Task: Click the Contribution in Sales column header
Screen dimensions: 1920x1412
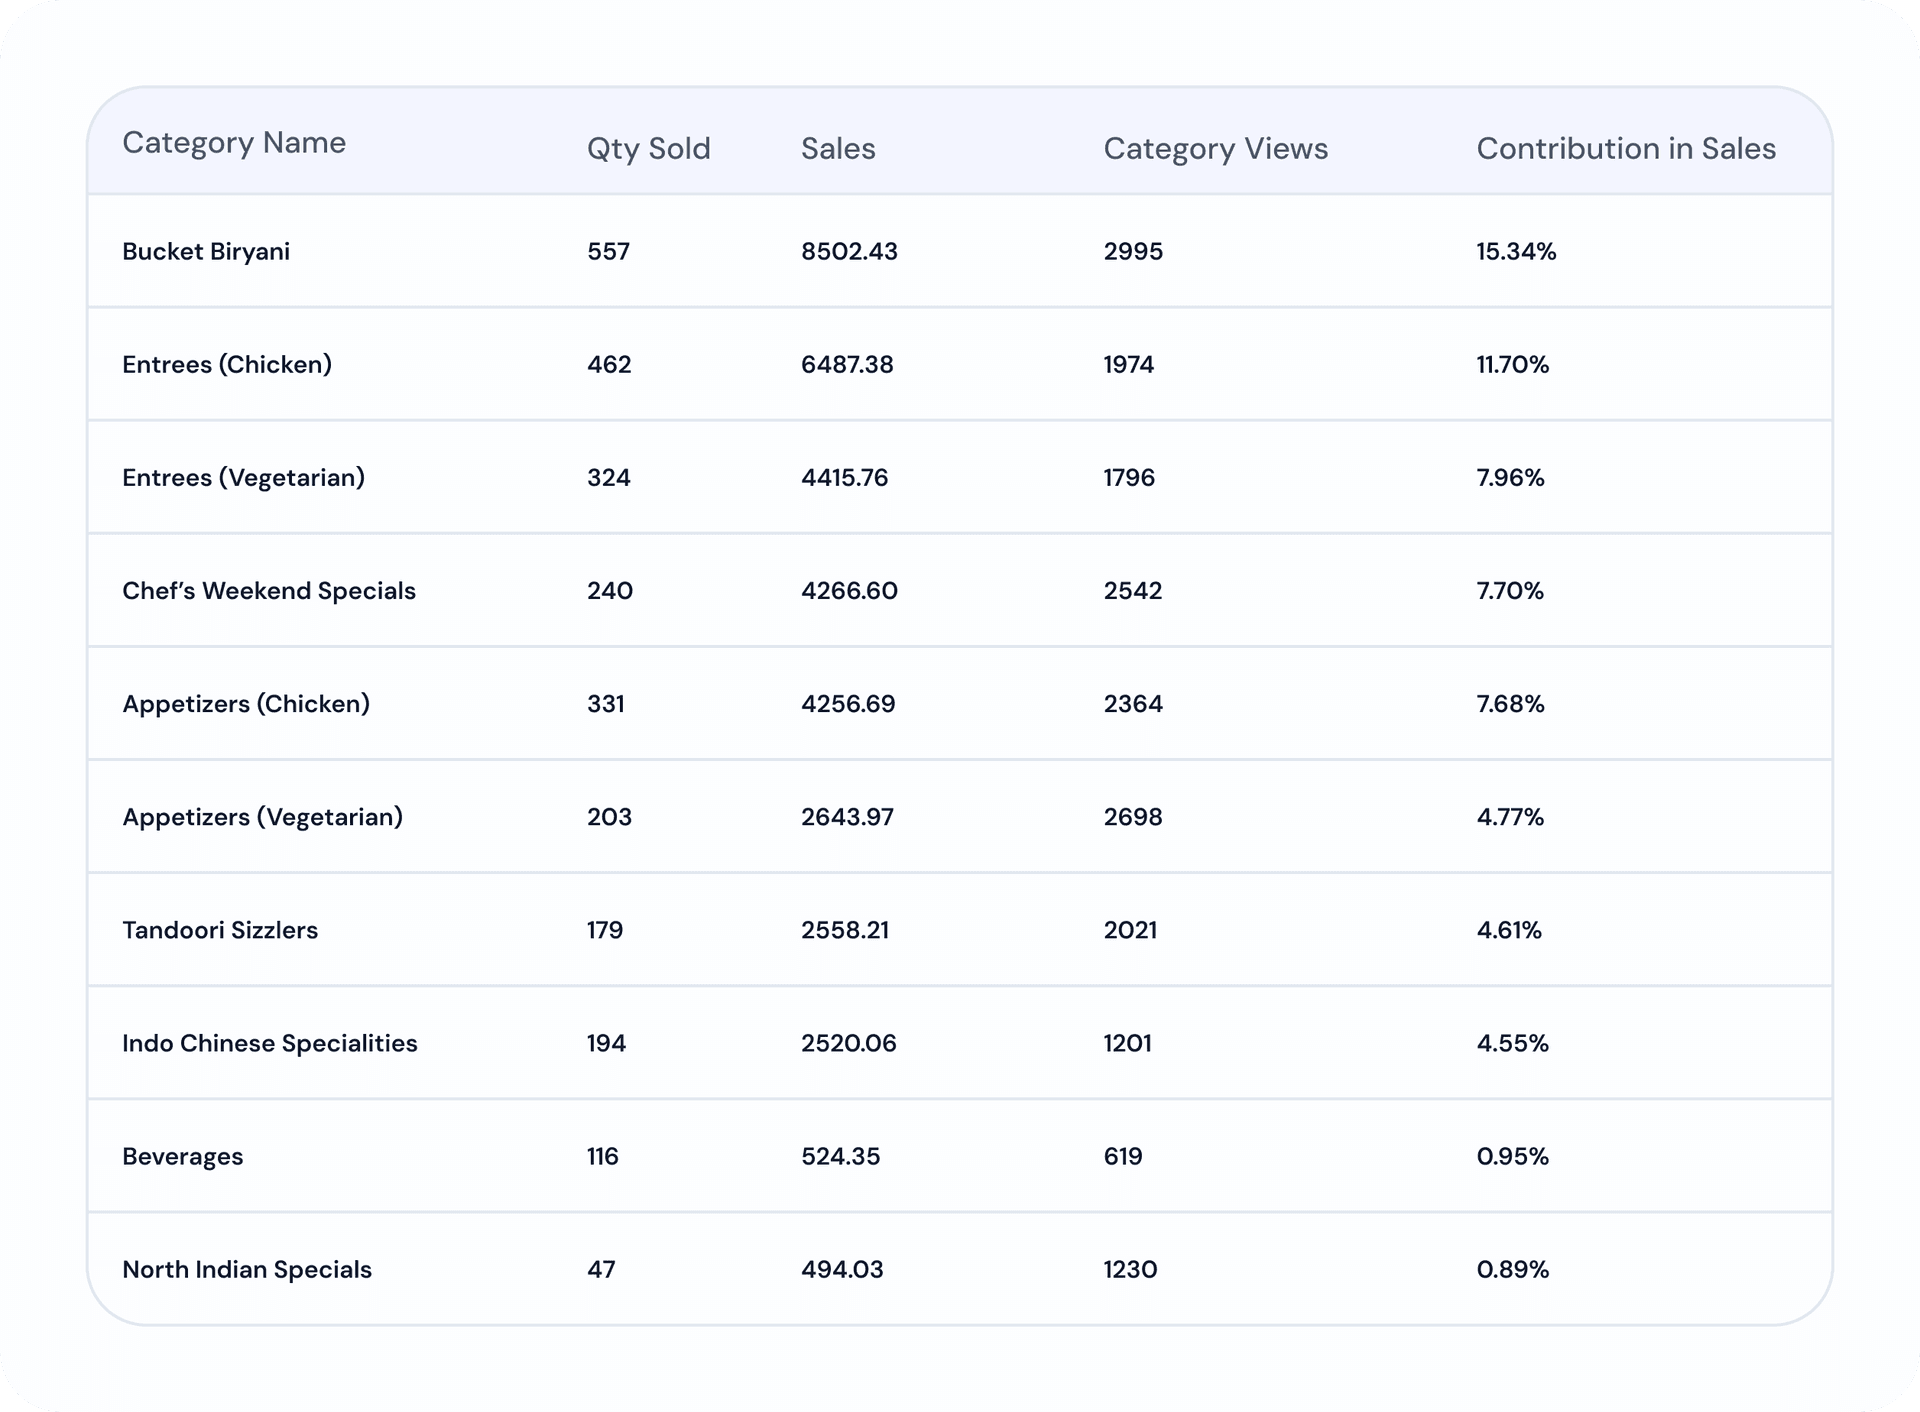Action: pyautogui.click(x=1626, y=149)
